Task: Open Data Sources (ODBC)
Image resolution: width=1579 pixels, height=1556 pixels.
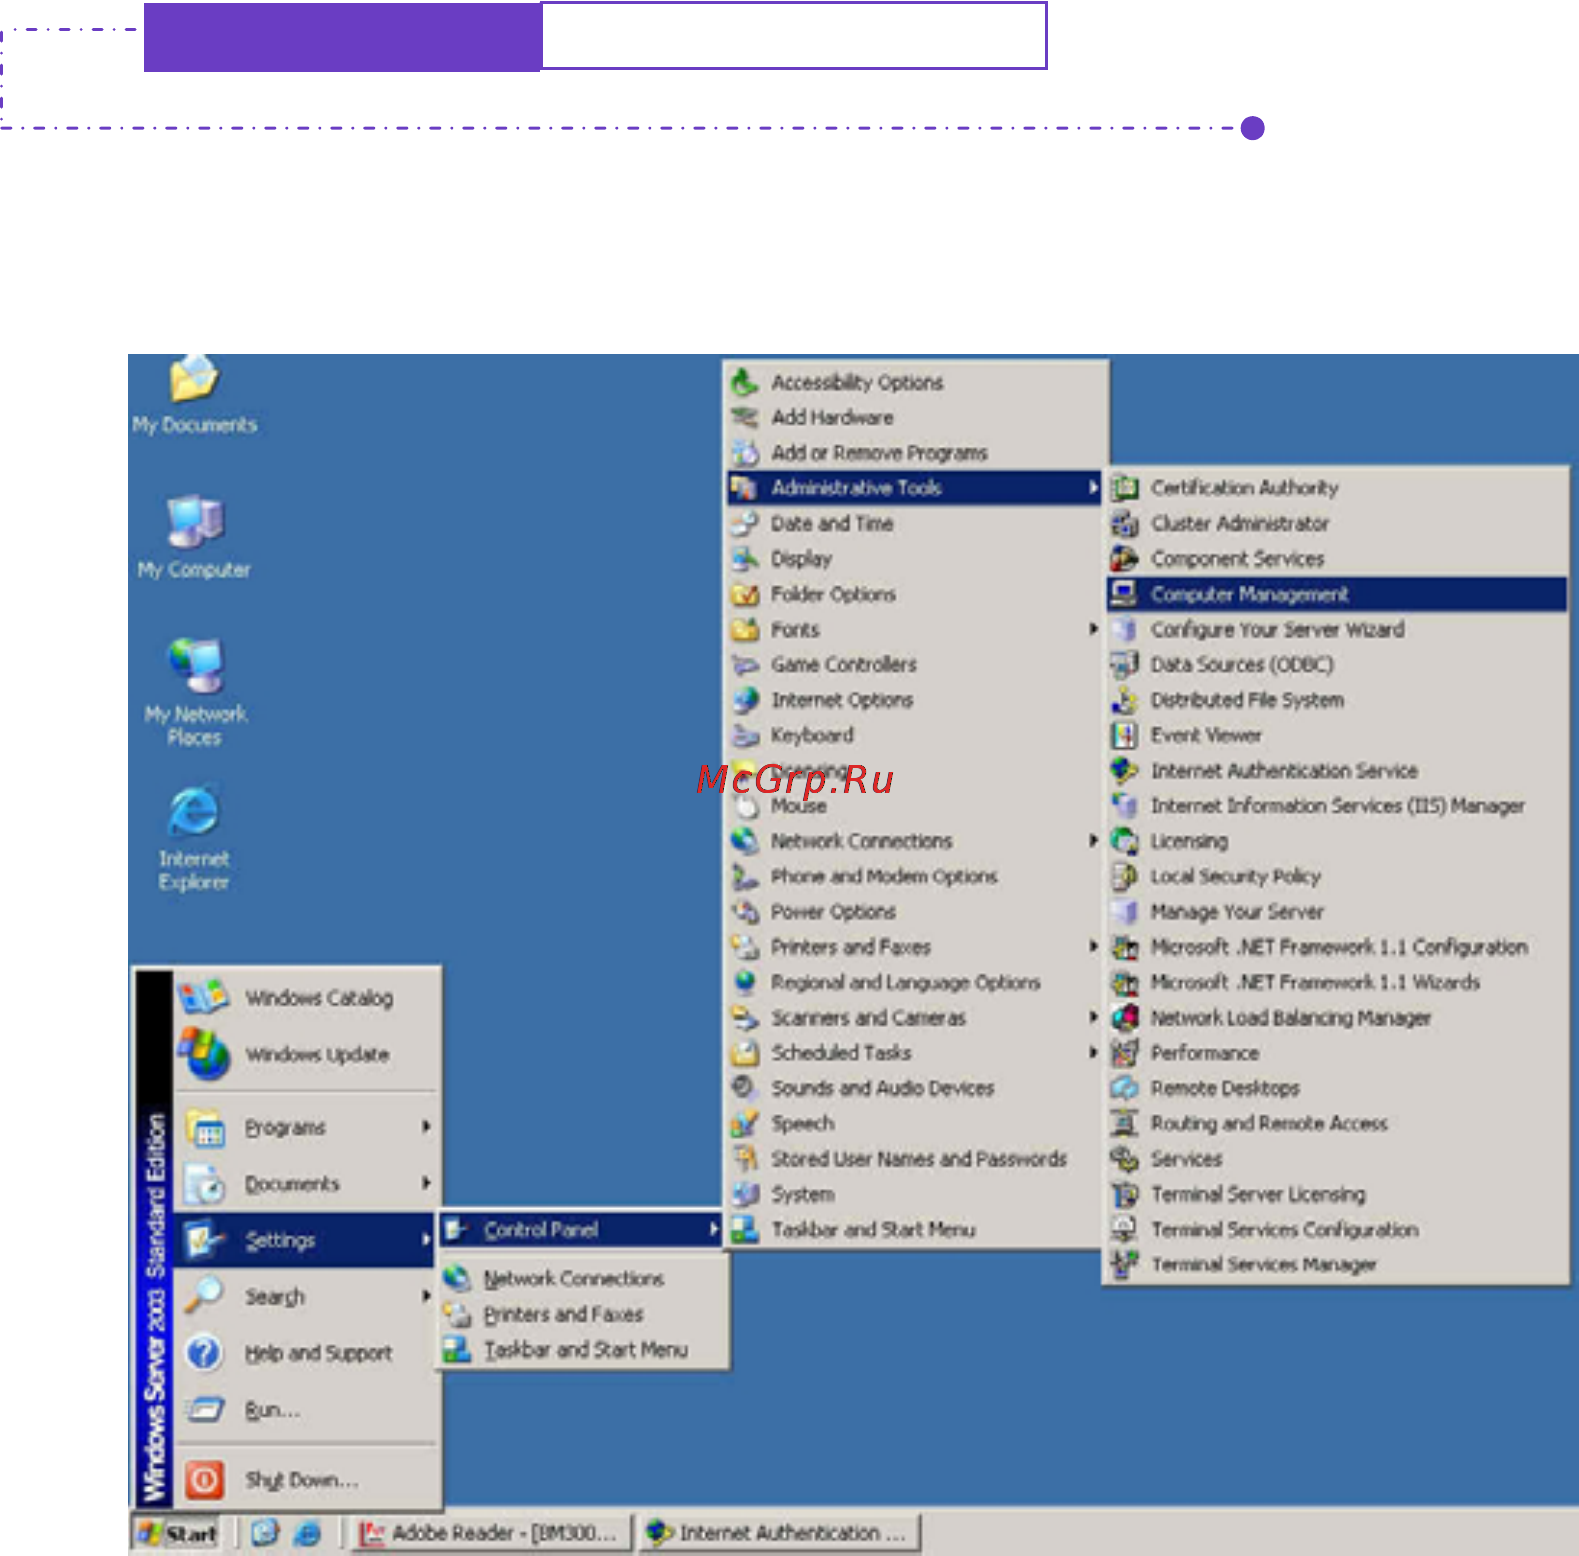Action: tap(1336, 664)
